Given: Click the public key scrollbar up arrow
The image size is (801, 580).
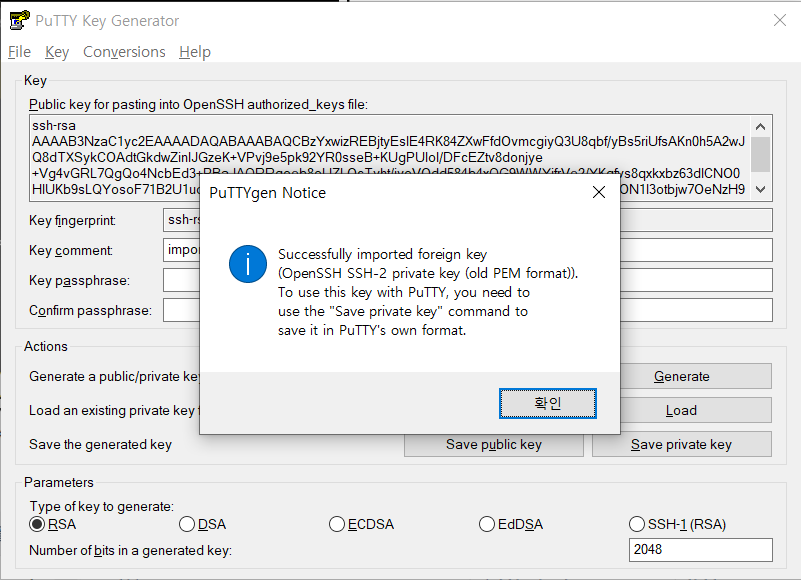Looking at the screenshot, I should pos(760,127).
